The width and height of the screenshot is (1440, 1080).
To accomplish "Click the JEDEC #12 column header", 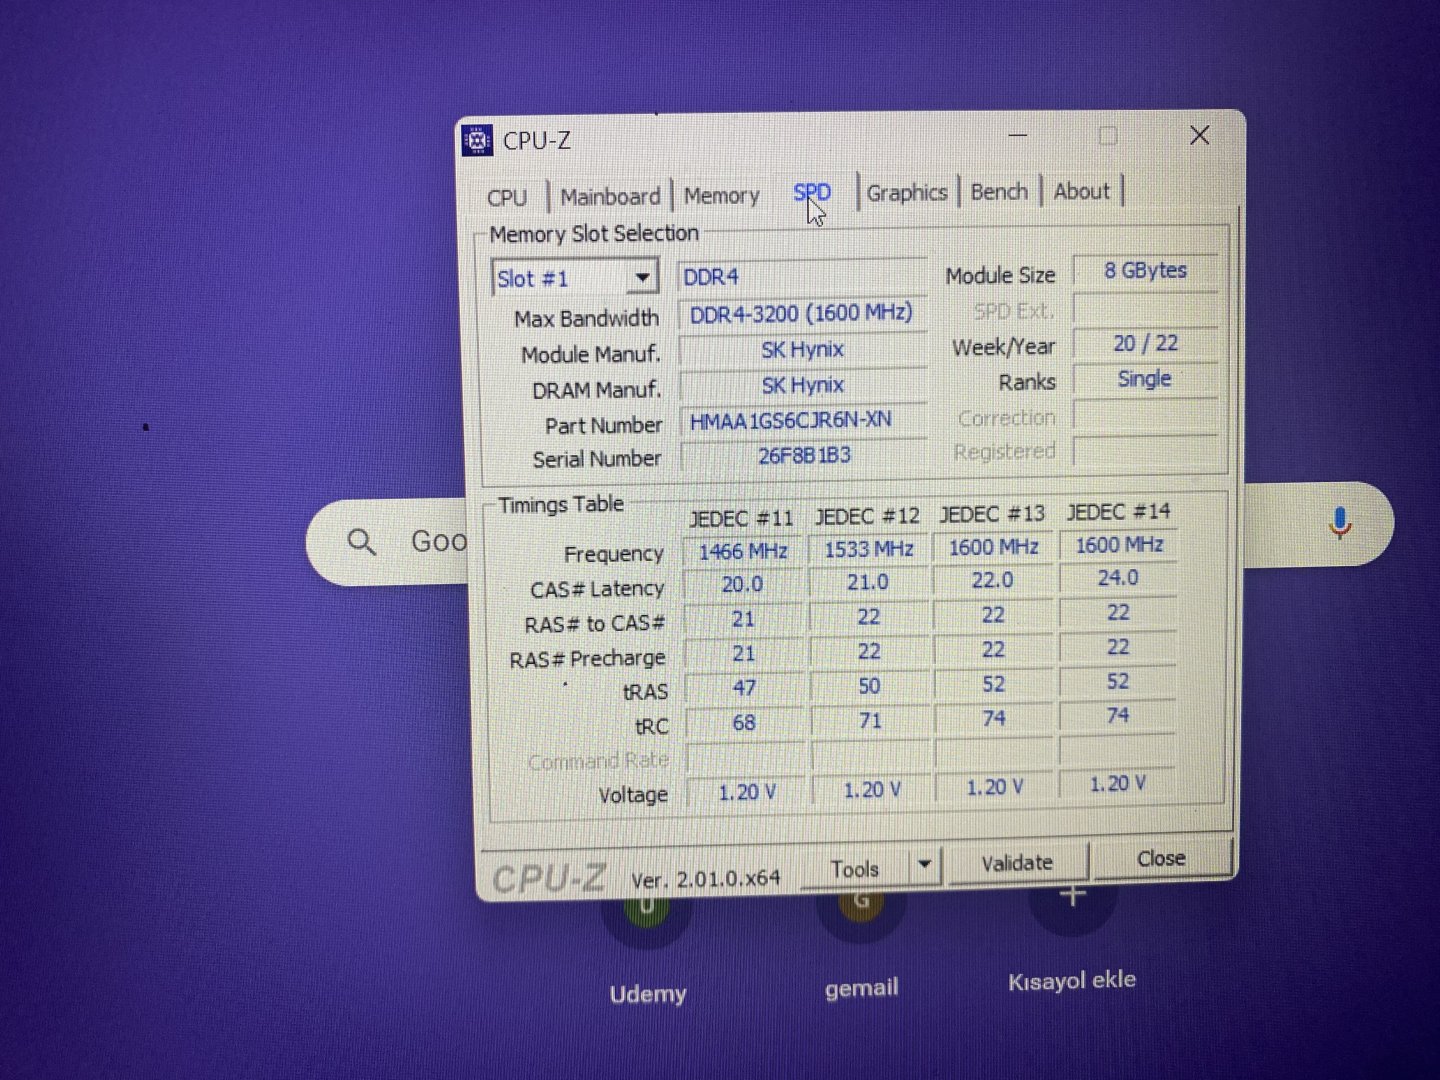I will coord(867,516).
